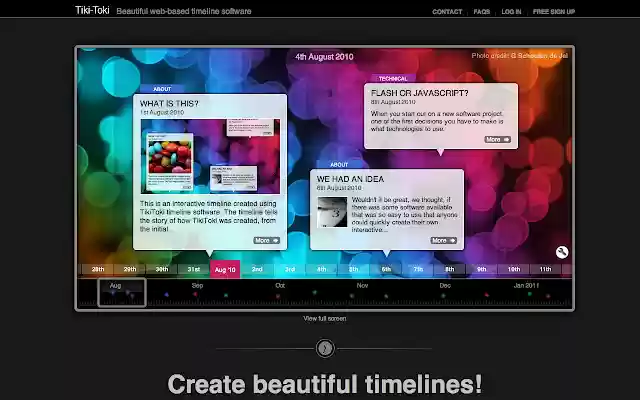Click the ABOUT tag above We Had An Idea
This screenshot has height=400, width=640.
tap(339, 165)
